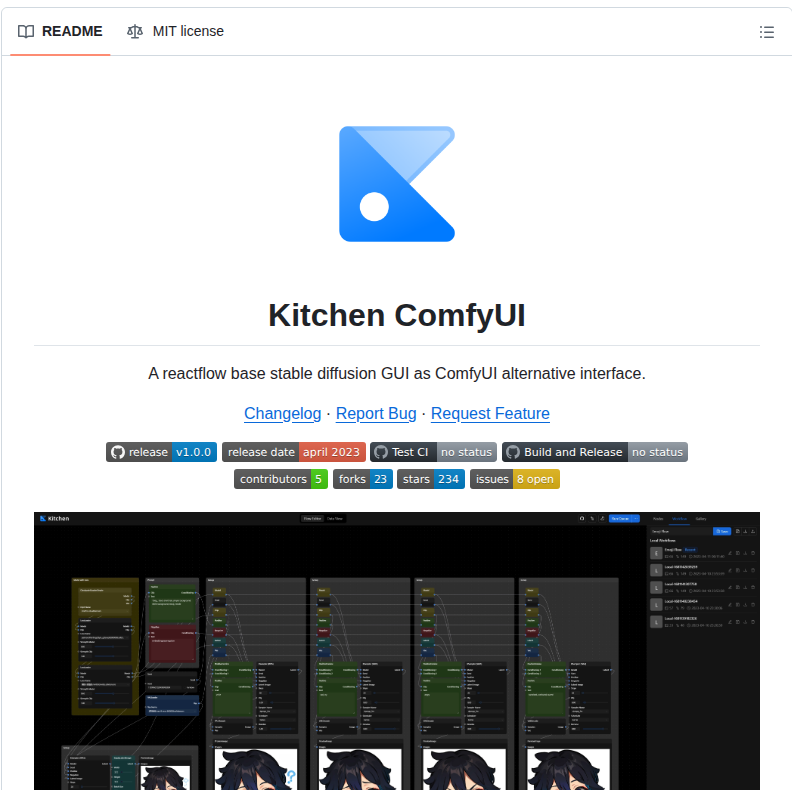
Task: Select the reactflow base stable diffusion description
Action: [397, 373]
